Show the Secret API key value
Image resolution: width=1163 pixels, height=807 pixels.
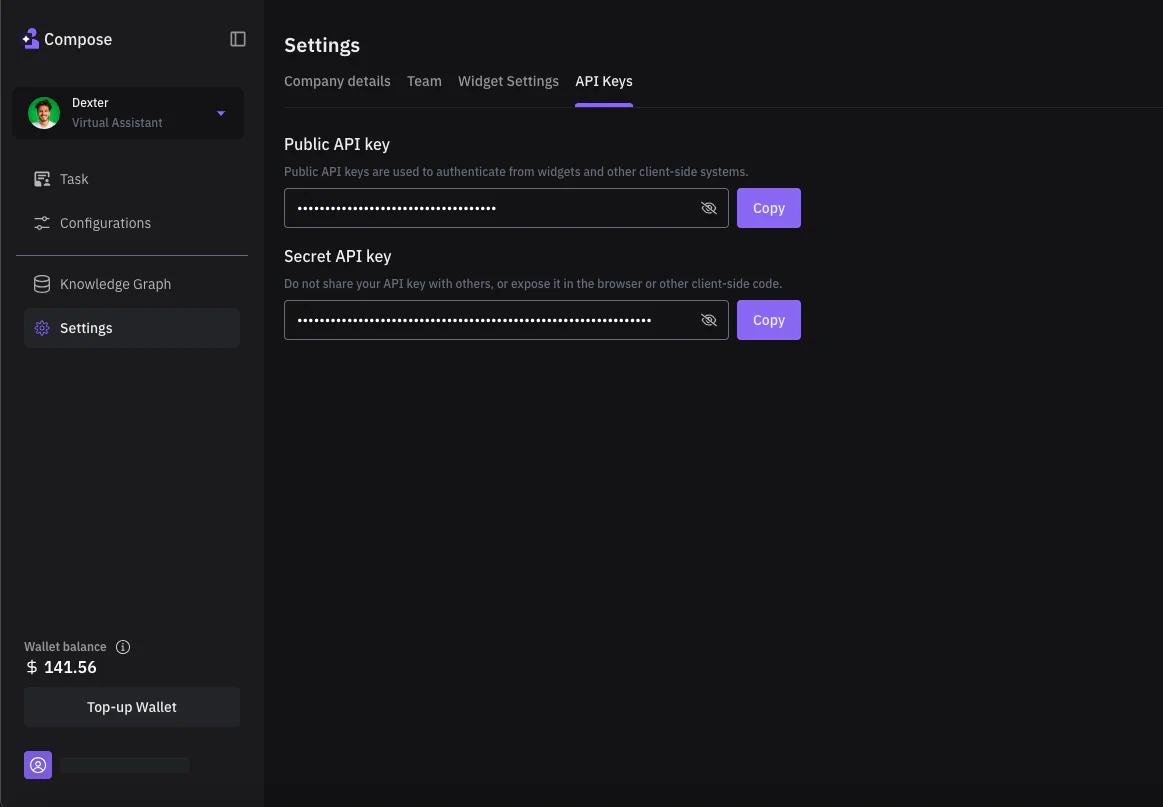[709, 320]
